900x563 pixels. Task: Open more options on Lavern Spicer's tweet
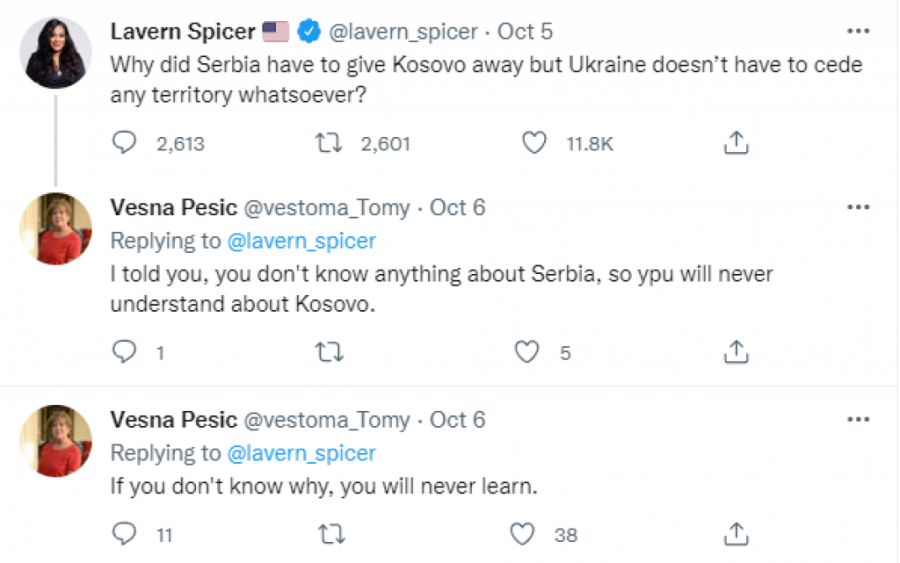point(858,30)
